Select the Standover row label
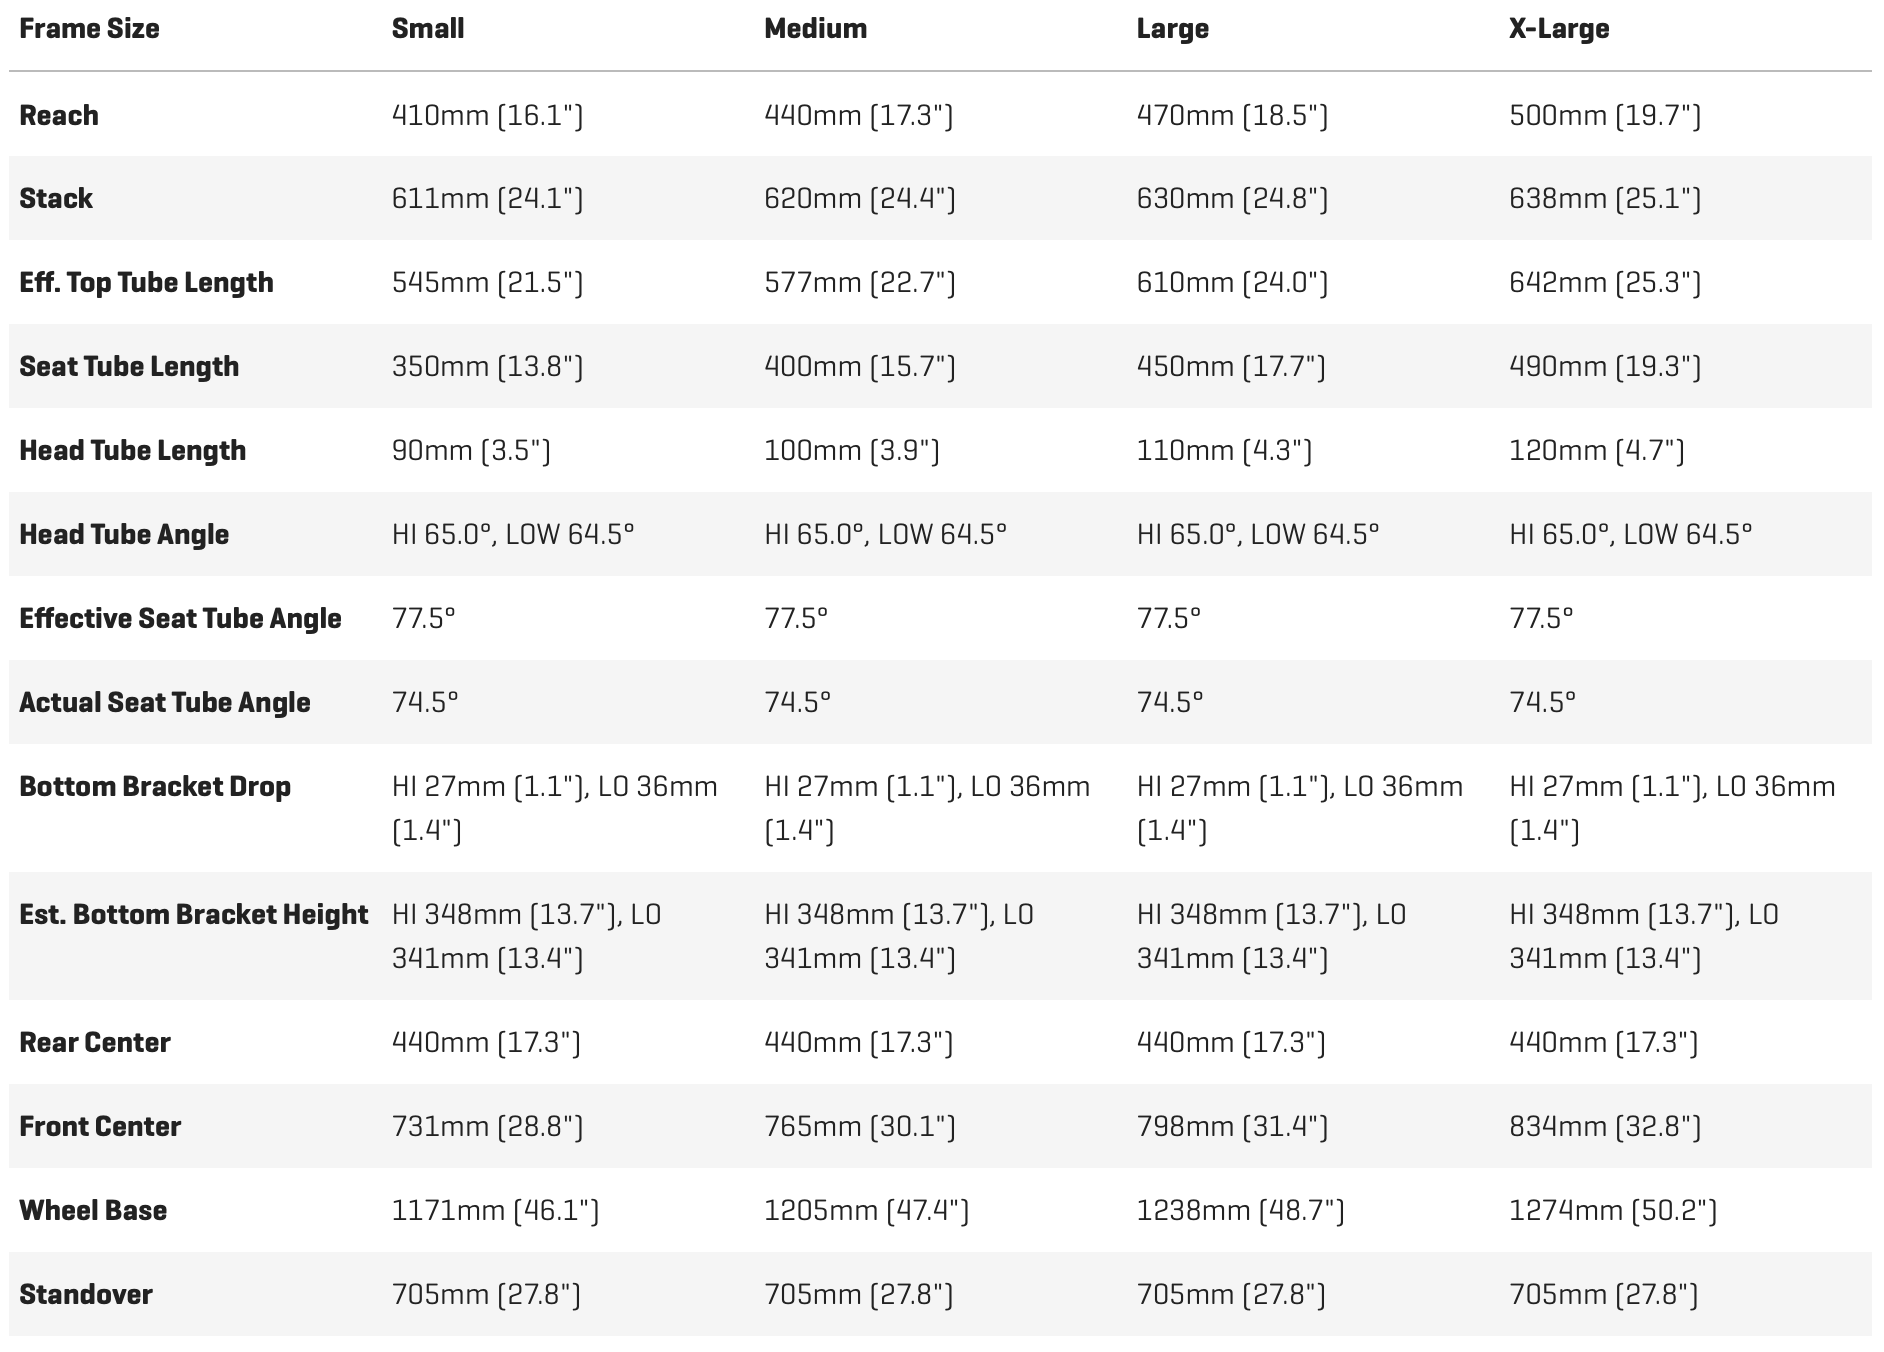Viewport: 1884px width, 1352px height. (86, 1294)
